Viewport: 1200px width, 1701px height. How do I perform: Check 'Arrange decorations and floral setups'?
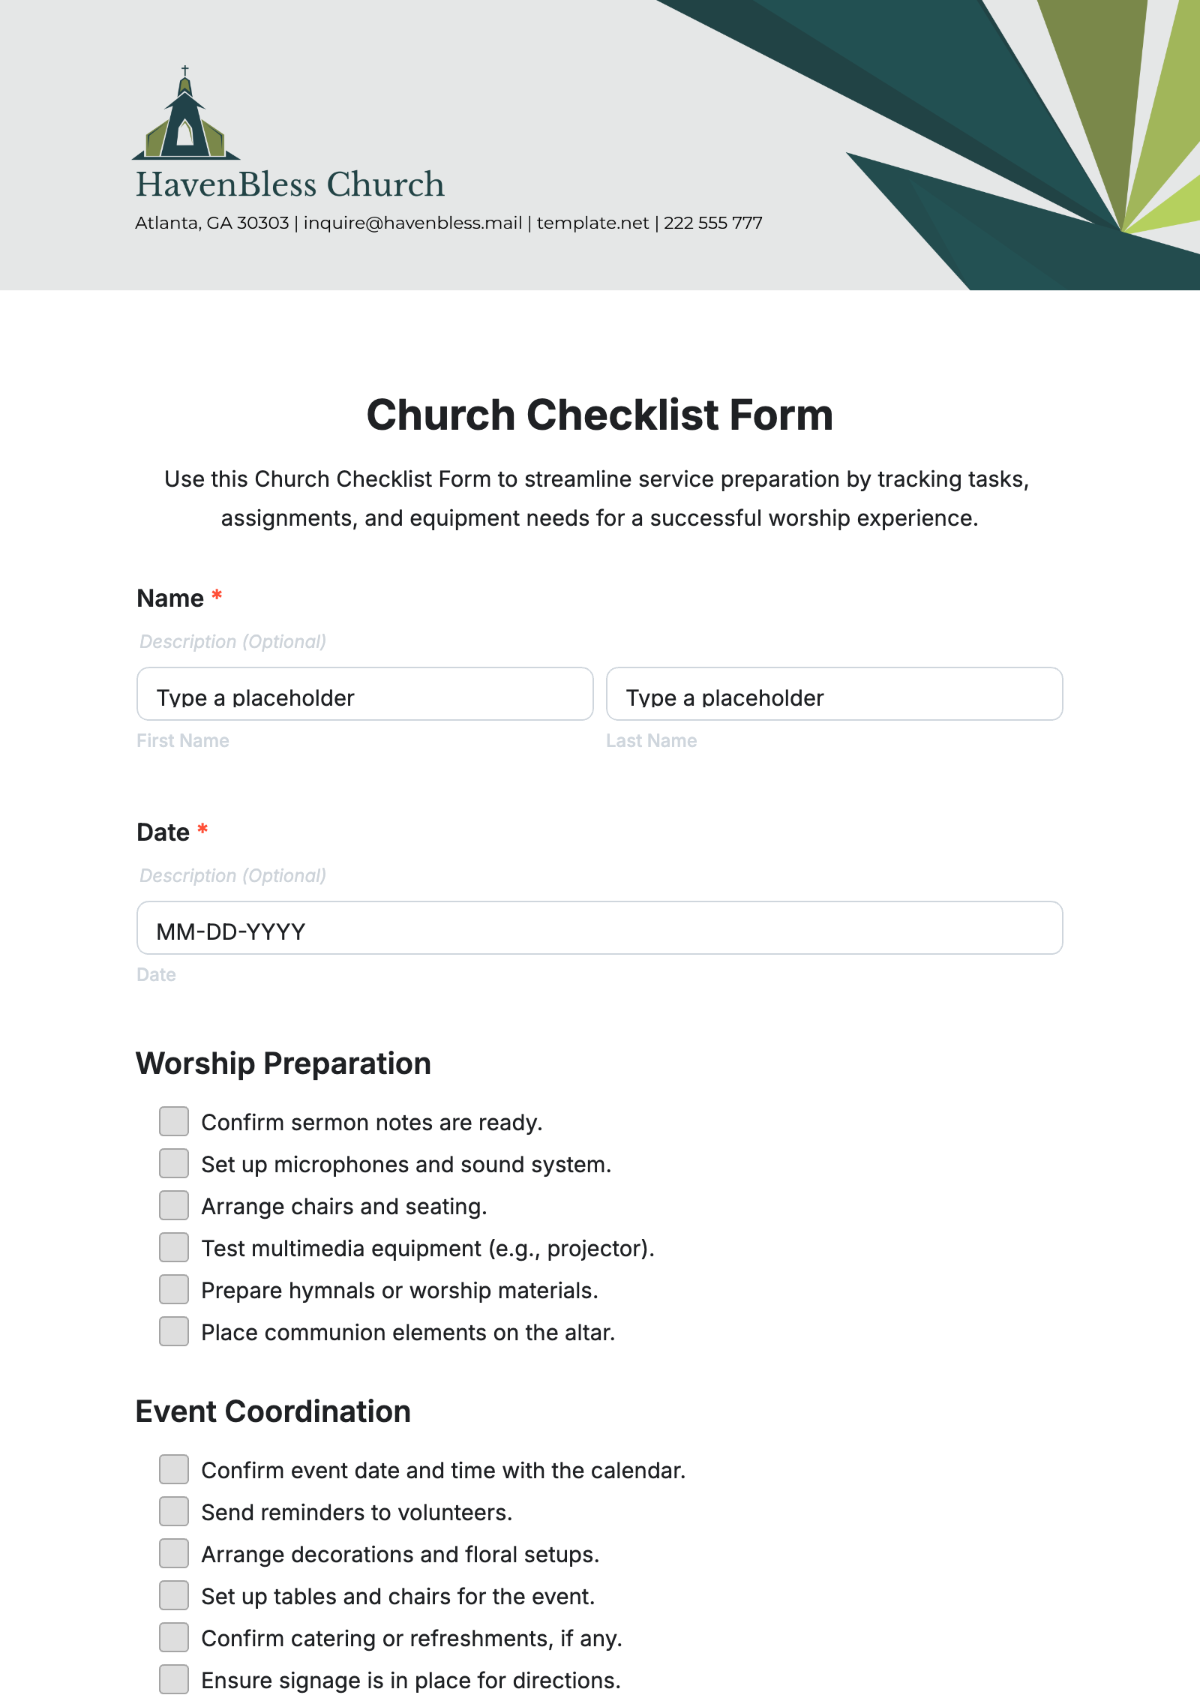pyautogui.click(x=174, y=1554)
